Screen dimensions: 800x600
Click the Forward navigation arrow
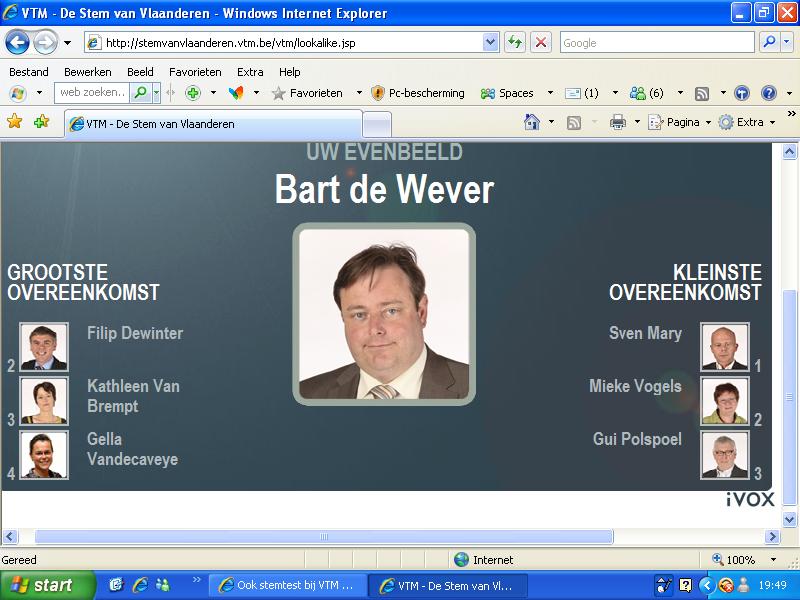click(x=45, y=43)
